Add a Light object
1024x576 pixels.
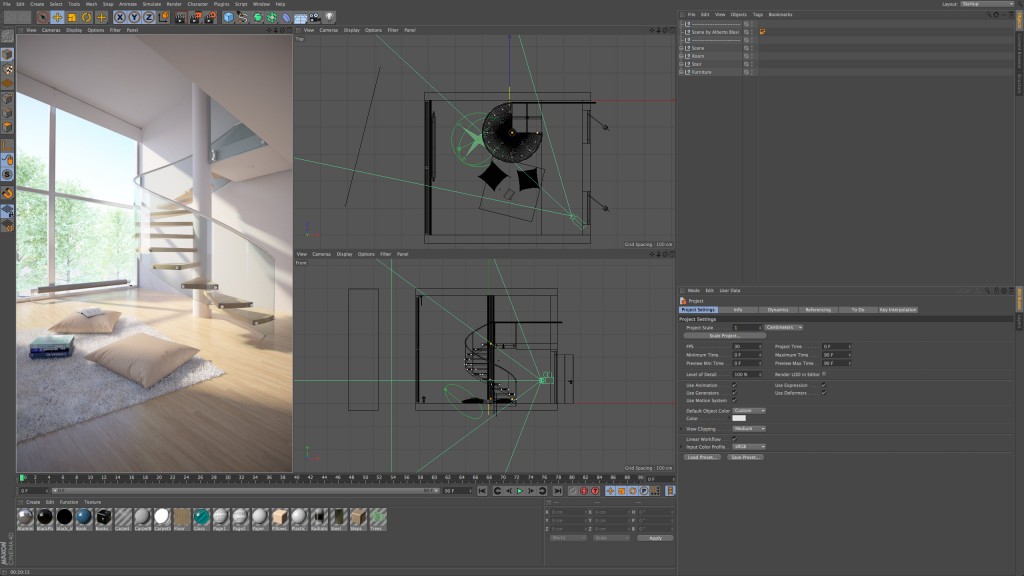pyautogui.click(x=329, y=18)
